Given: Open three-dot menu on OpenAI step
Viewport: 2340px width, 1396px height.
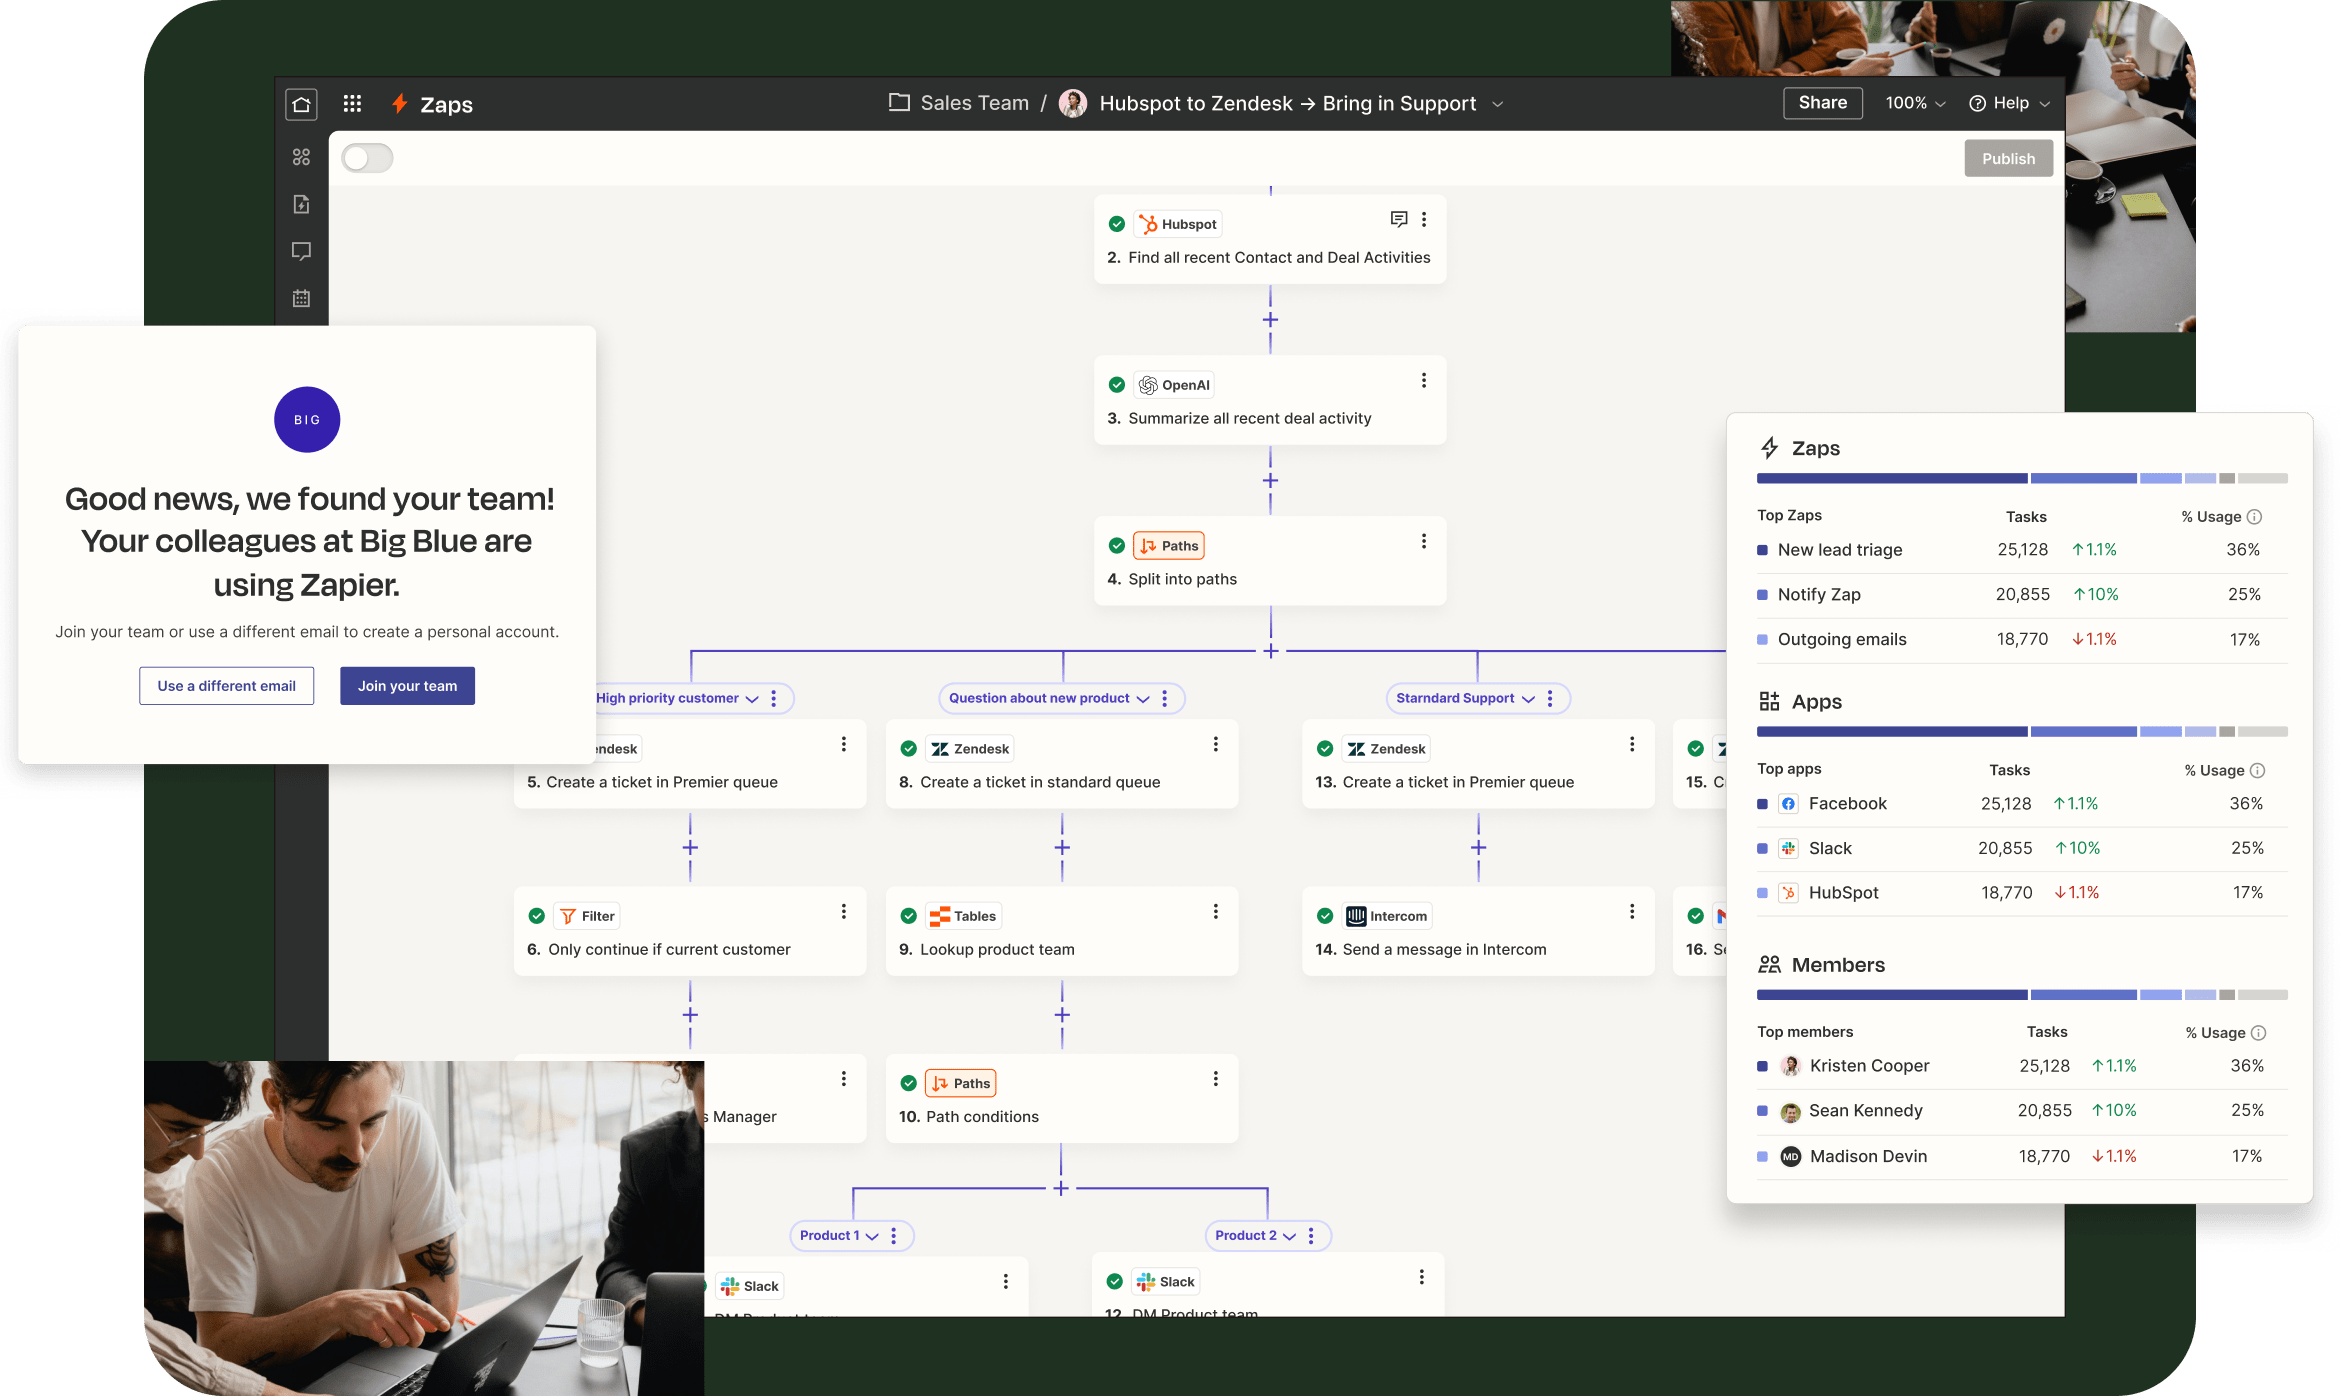Looking at the screenshot, I should coord(1424,381).
